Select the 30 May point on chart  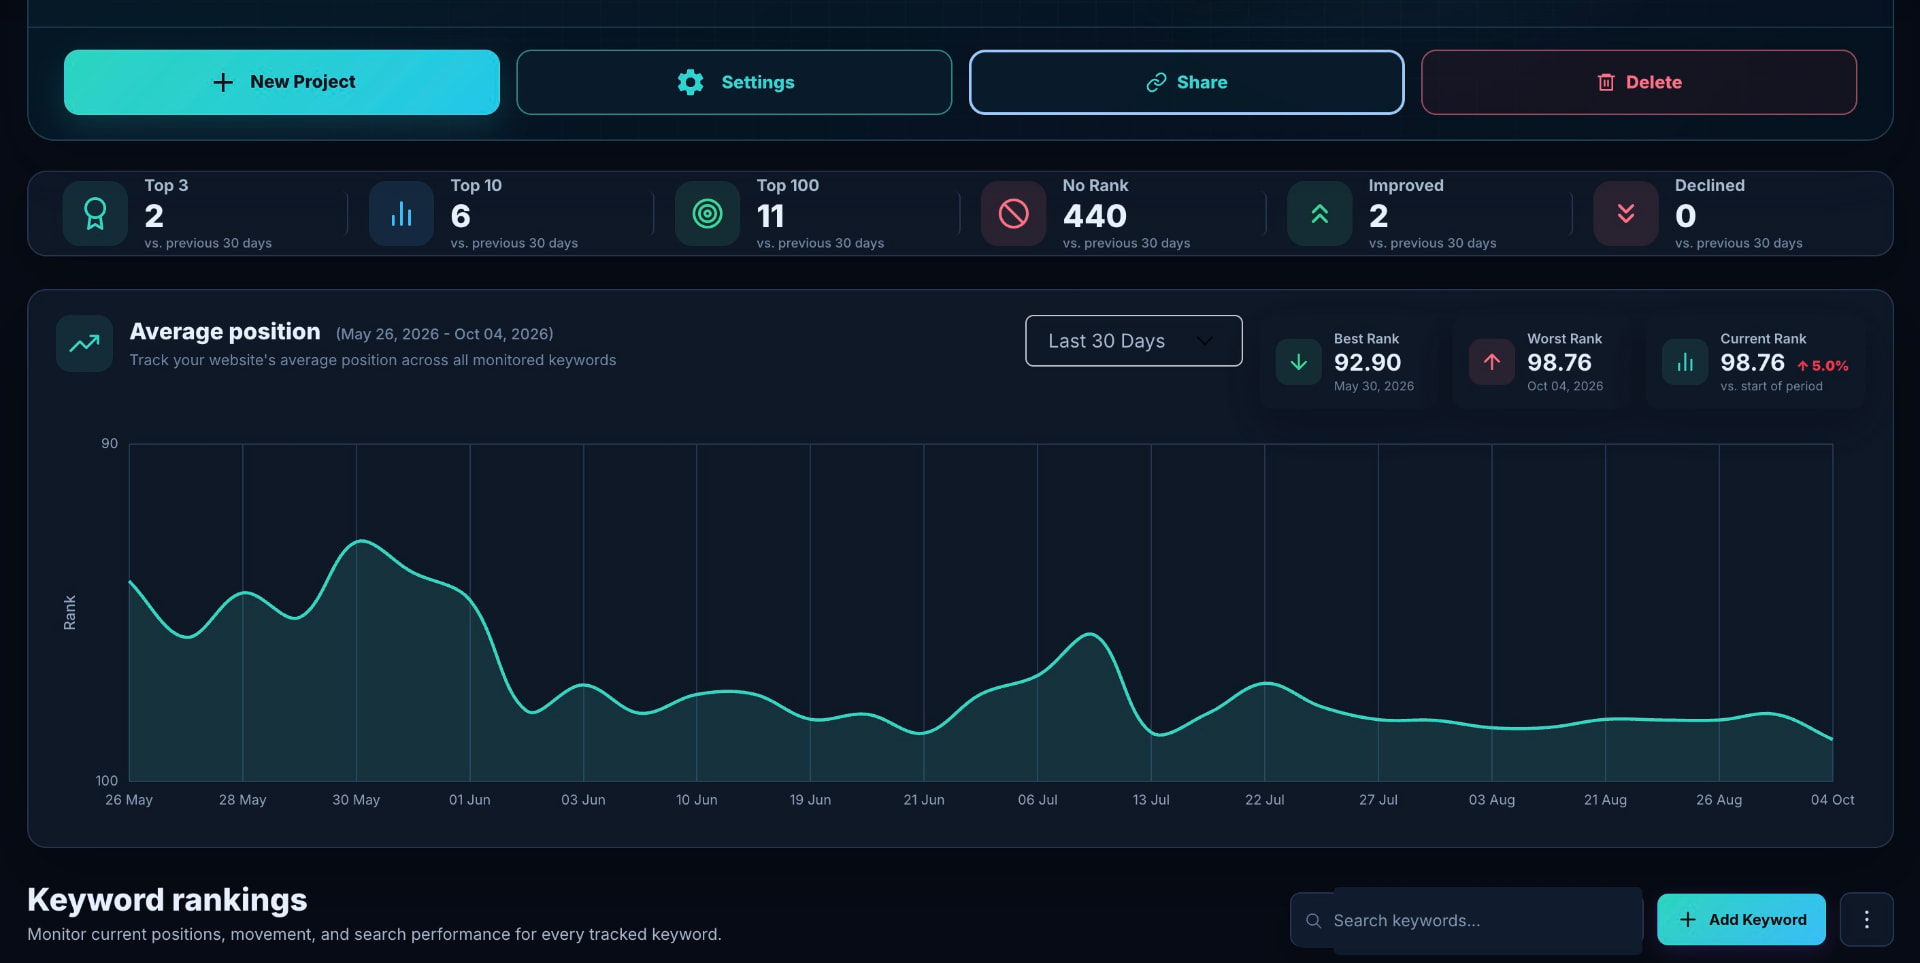[357, 542]
